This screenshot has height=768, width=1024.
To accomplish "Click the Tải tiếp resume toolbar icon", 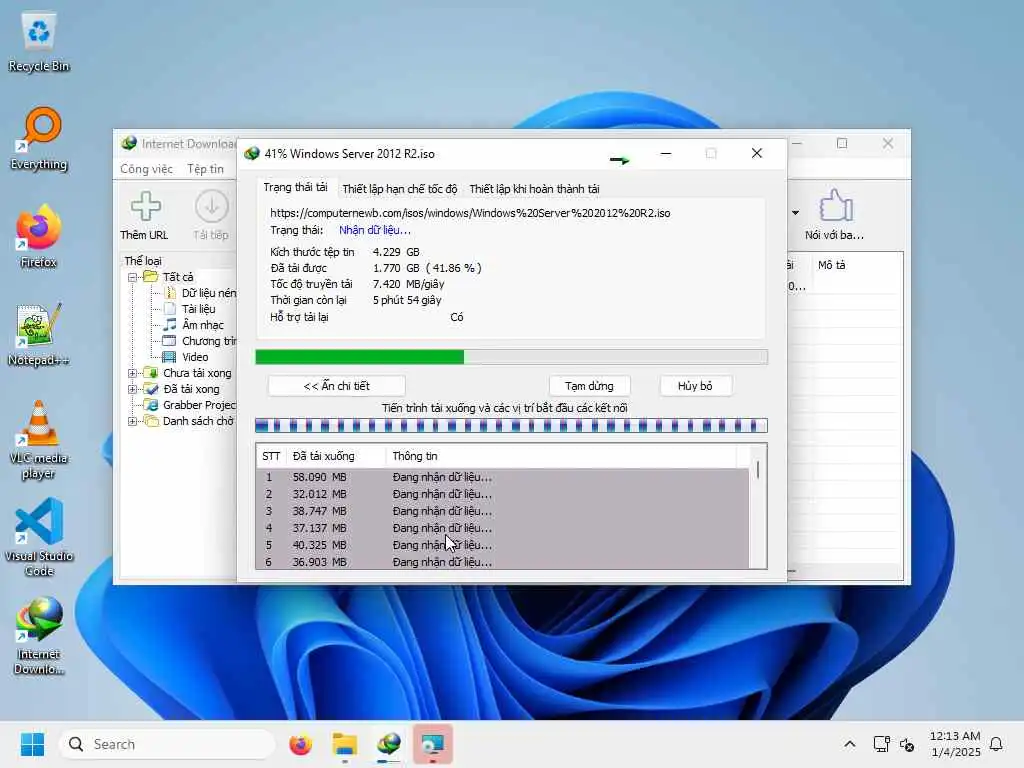I will point(211,216).
